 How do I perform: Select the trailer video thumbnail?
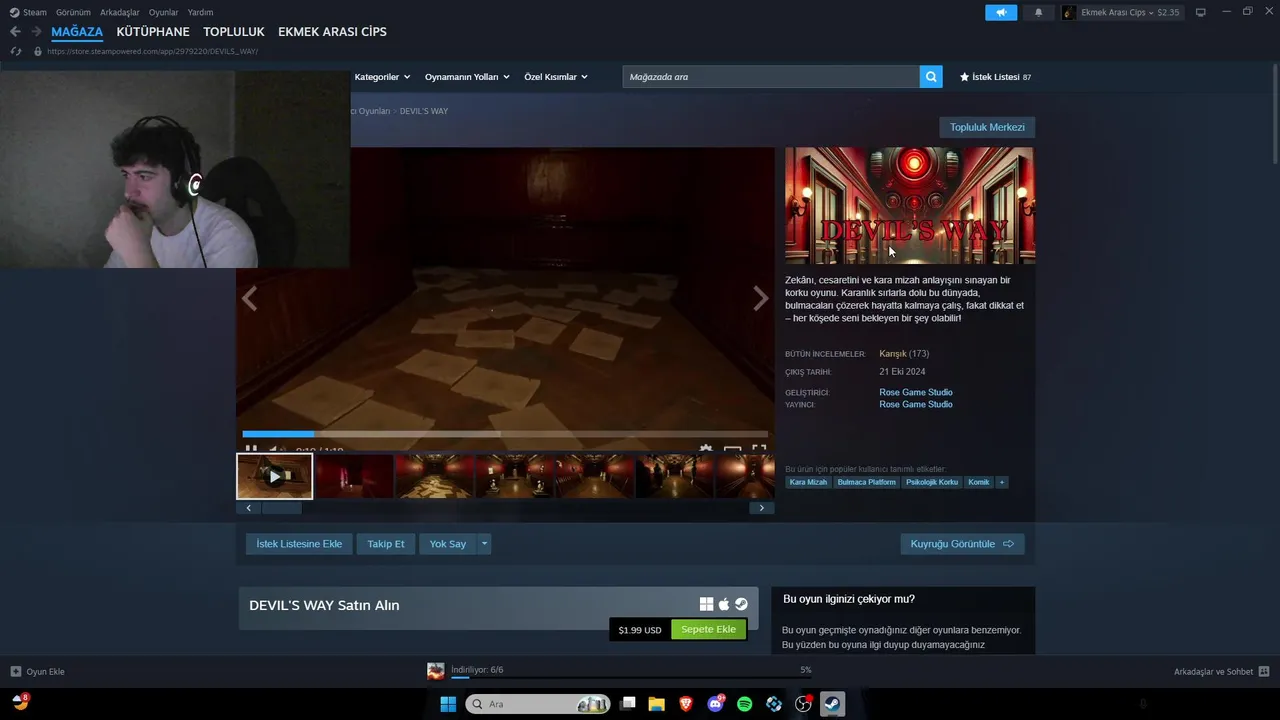tap(275, 476)
